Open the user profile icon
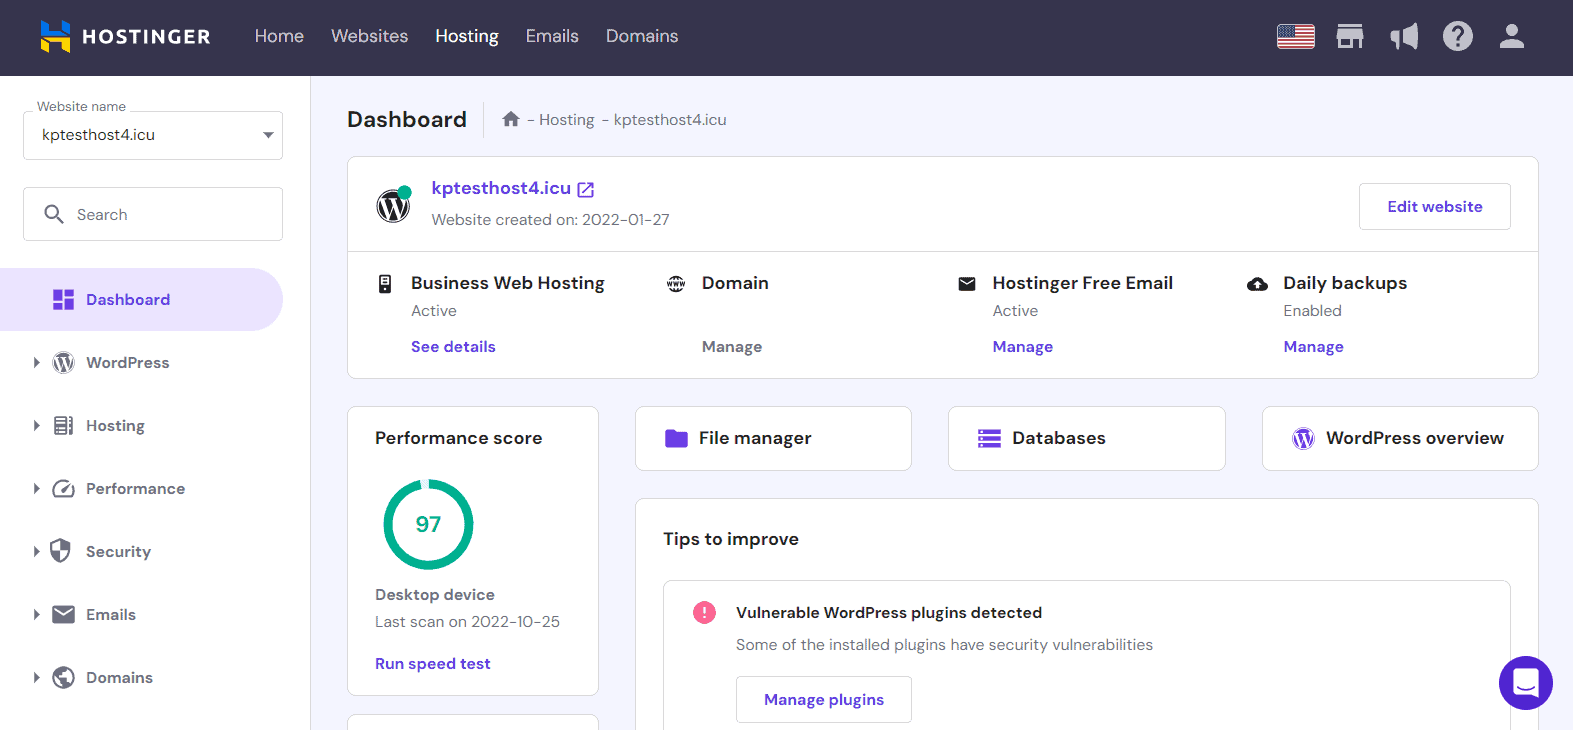This screenshot has height=730, width=1573. (1511, 37)
